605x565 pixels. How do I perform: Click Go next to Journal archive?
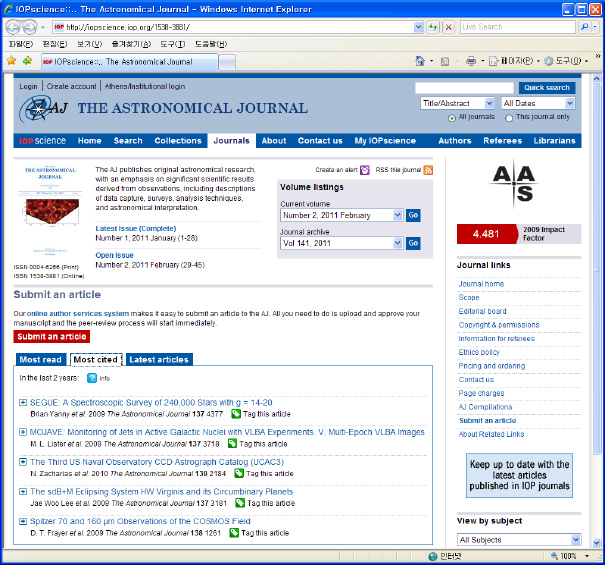[413, 243]
